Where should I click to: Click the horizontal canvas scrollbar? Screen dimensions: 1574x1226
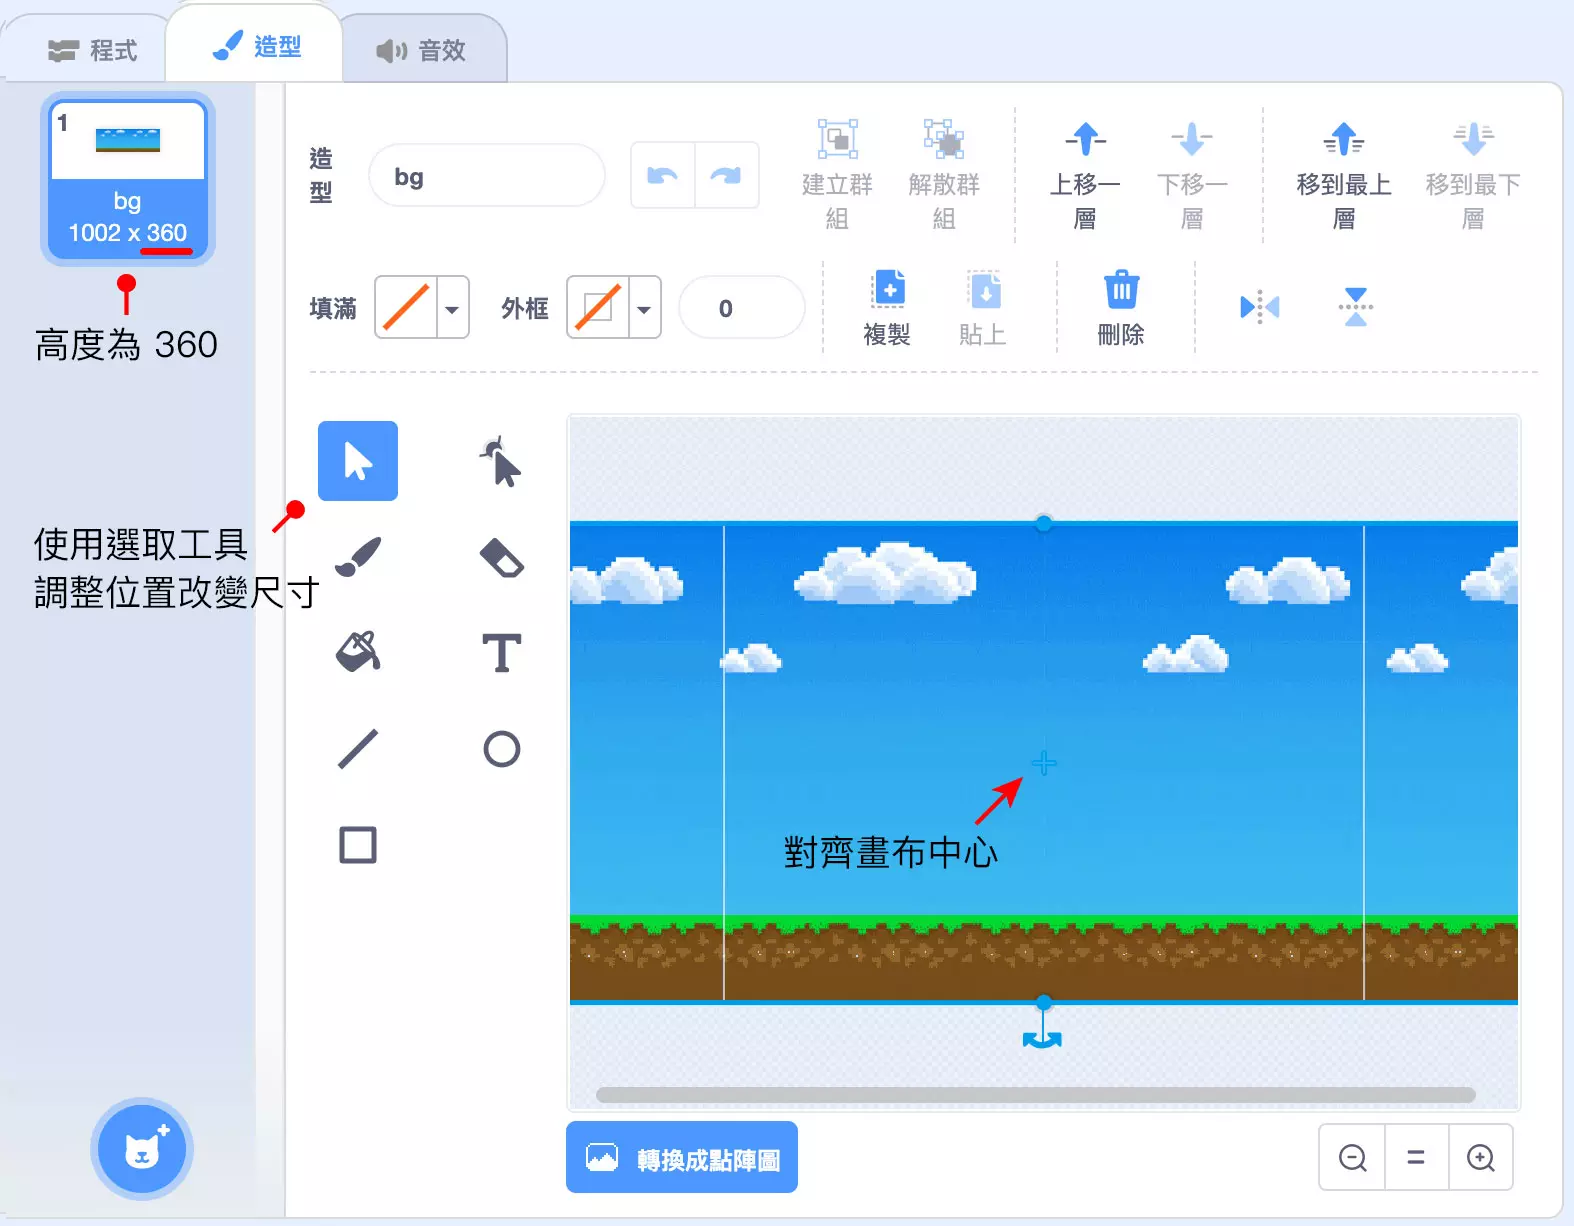click(1035, 1094)
